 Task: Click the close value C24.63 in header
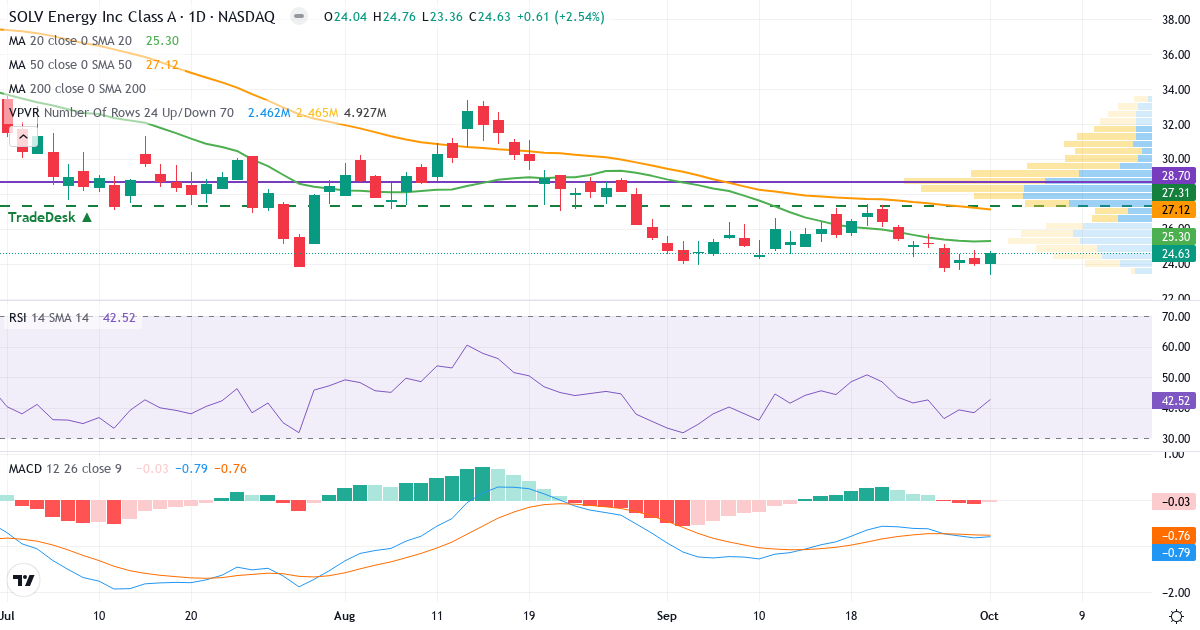click(x=489, y=17)
